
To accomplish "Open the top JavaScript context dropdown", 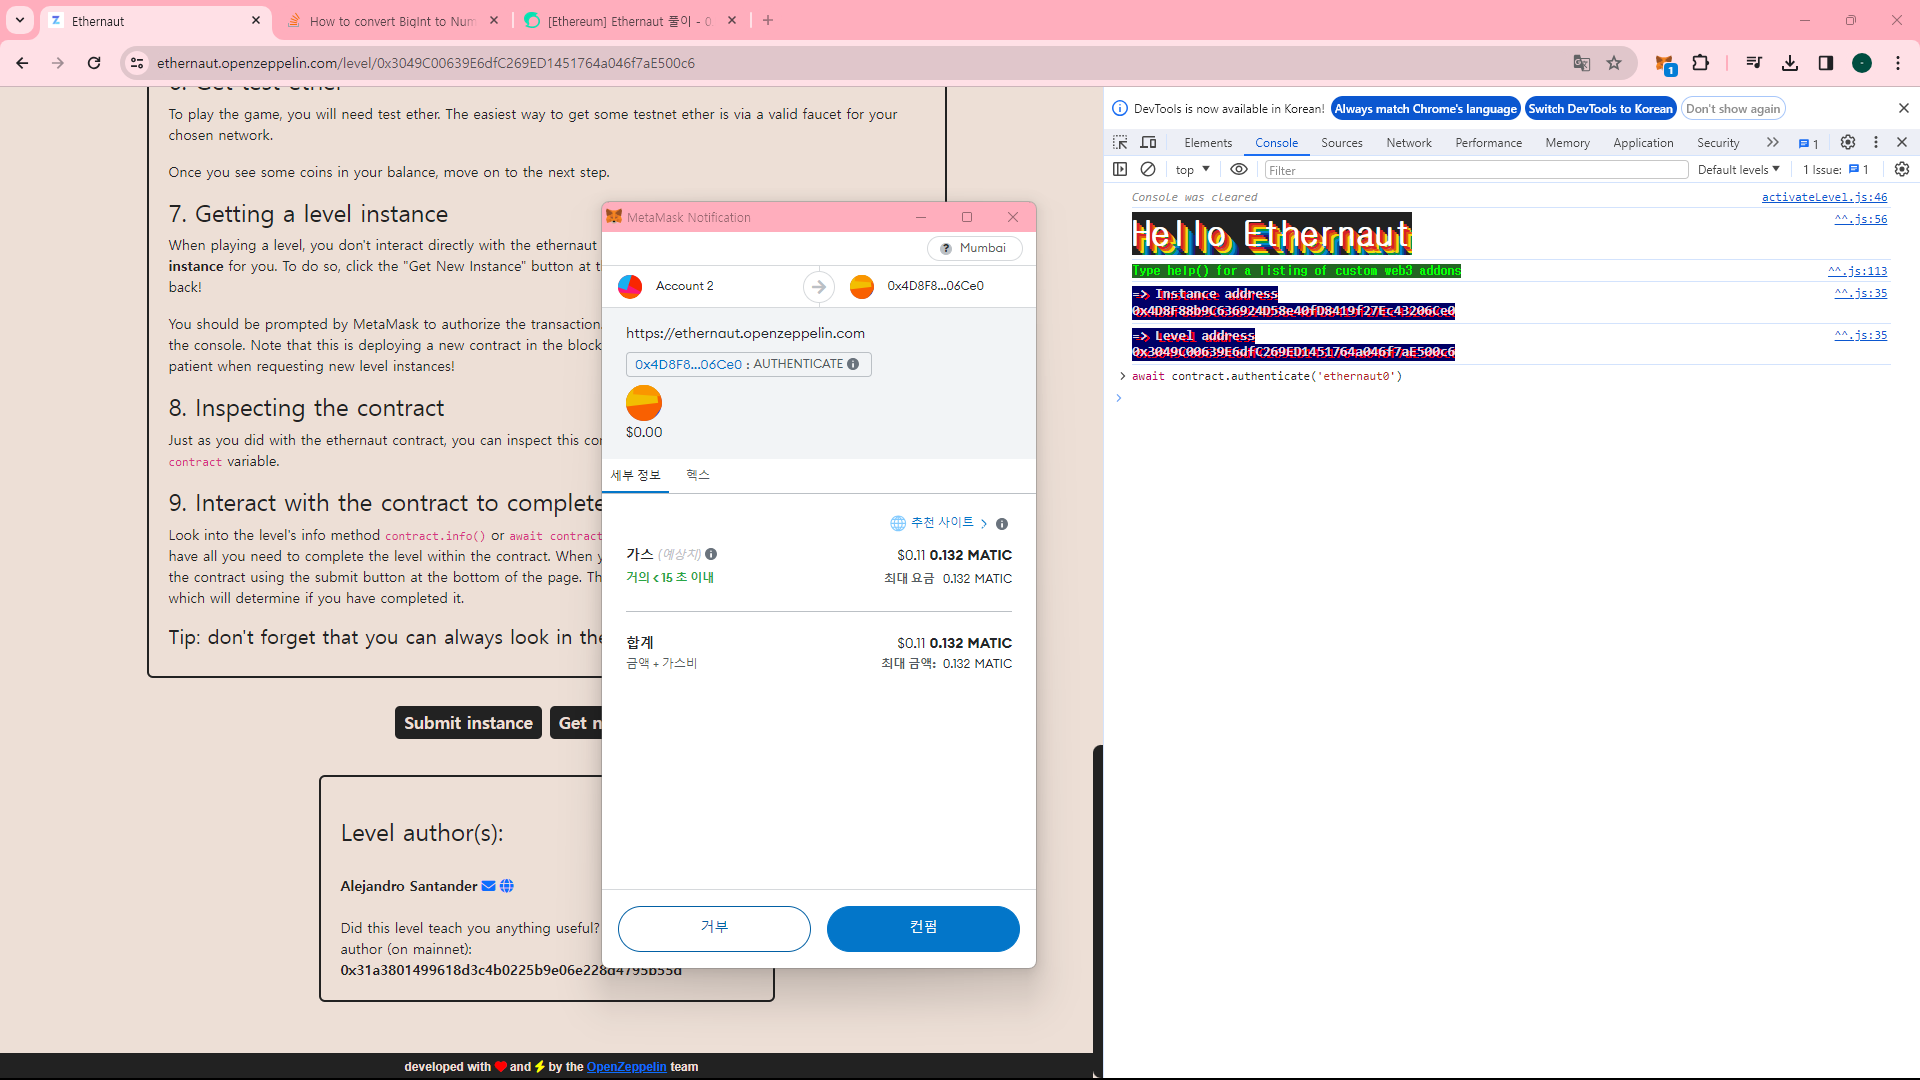I will coord(1192,169).
